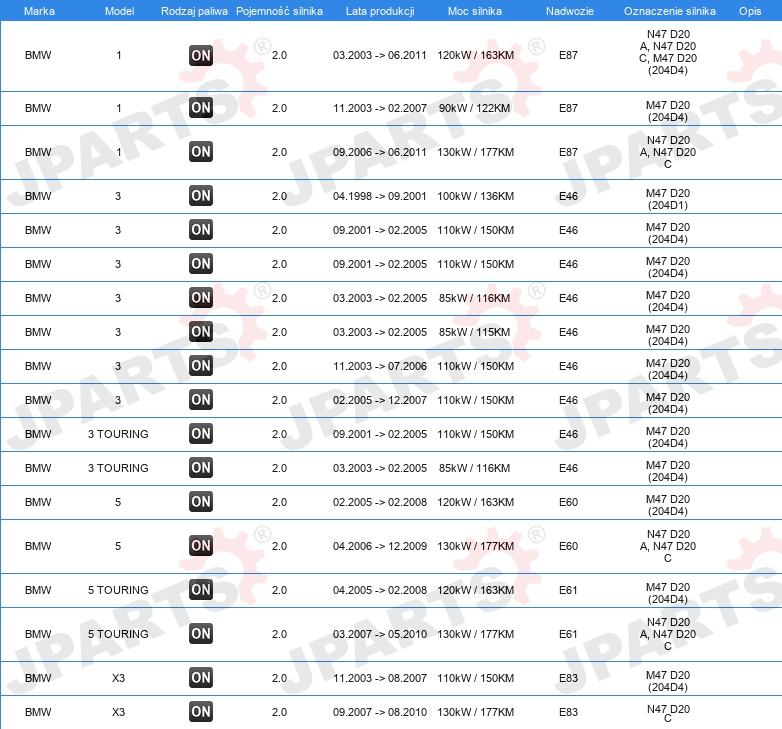Click the Model column header

click(x=119, y=11)
